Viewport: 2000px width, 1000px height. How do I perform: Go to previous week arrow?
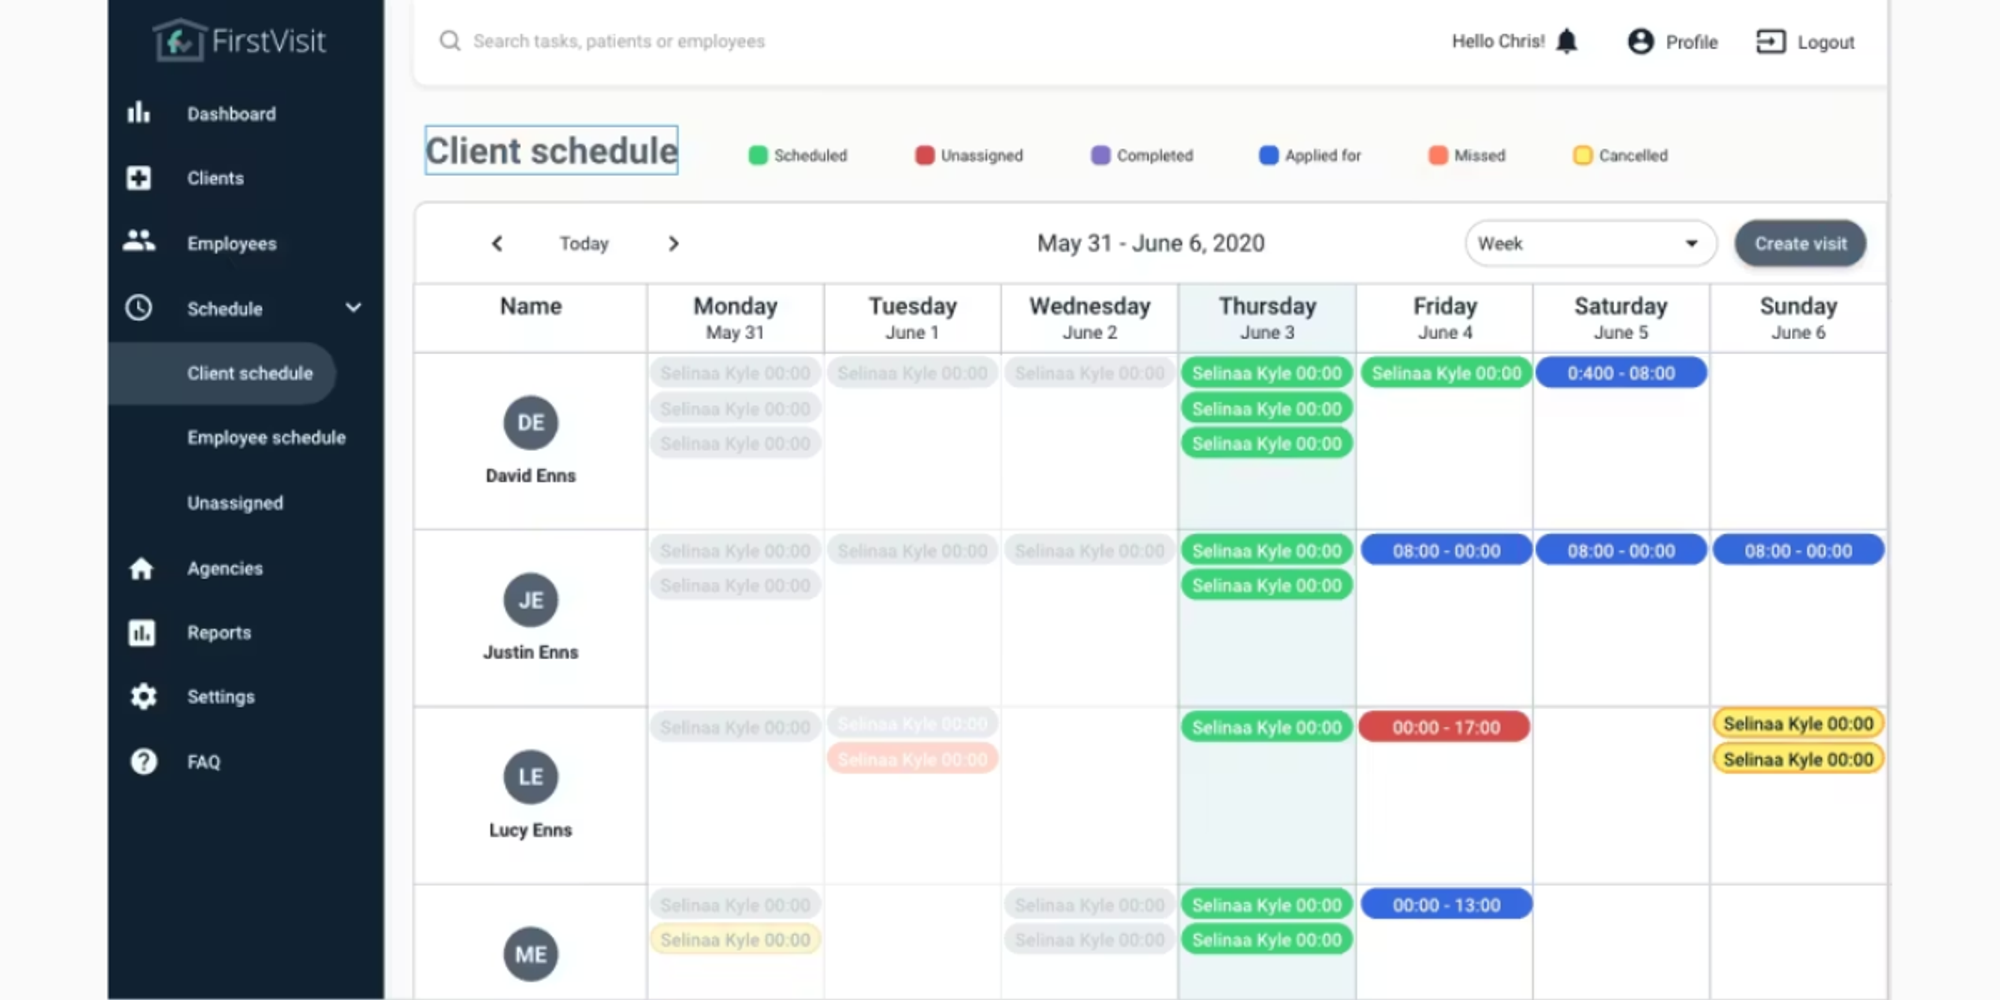[x=497, y=243]
